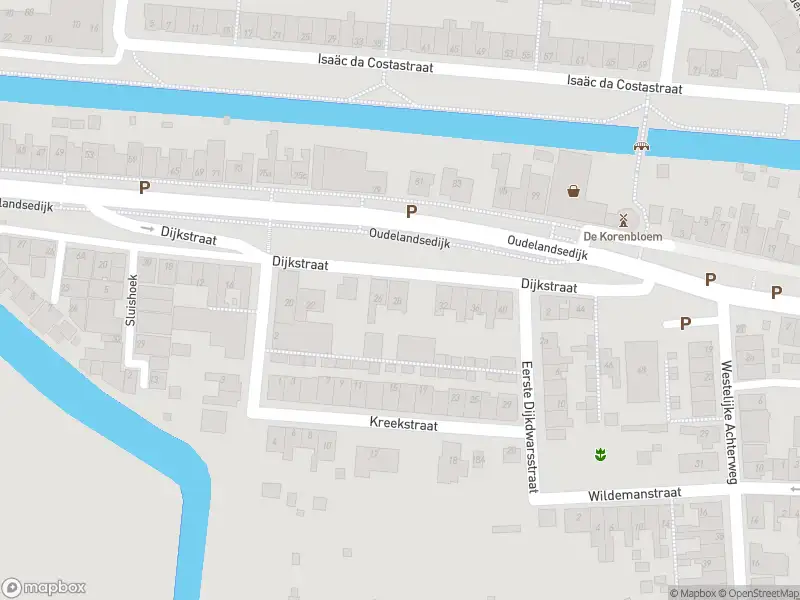The height and width of the screenshot is (600, 800).
Task: Click the Westelijke Achterweg street label
Action: coord(730,422)
